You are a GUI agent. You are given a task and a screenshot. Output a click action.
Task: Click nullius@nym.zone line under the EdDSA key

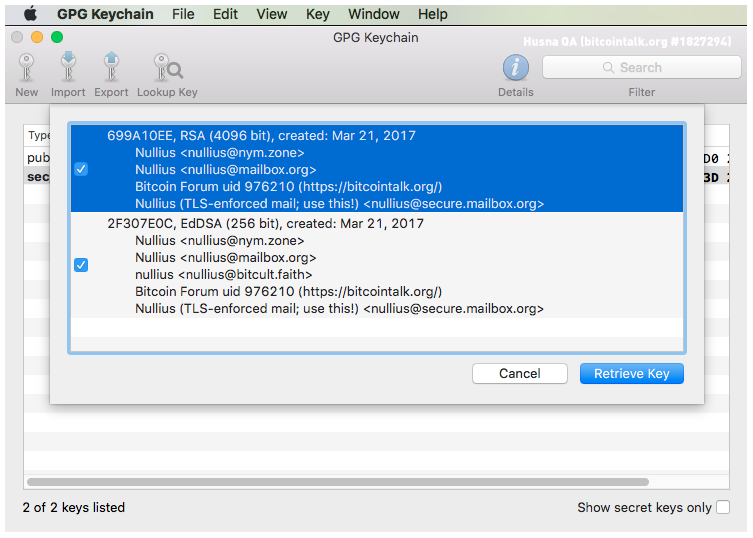click(219, 240)
